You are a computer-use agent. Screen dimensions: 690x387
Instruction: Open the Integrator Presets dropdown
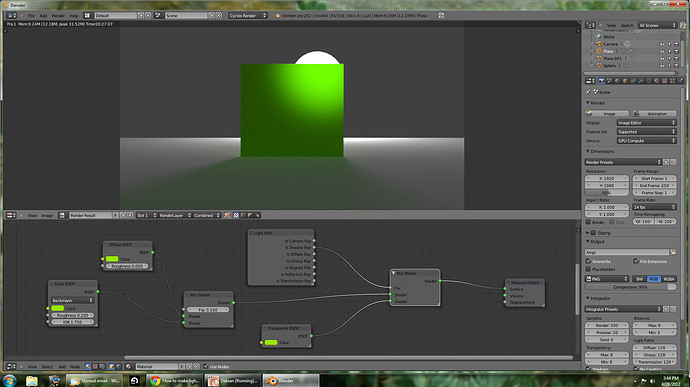(x=623, y=309)
